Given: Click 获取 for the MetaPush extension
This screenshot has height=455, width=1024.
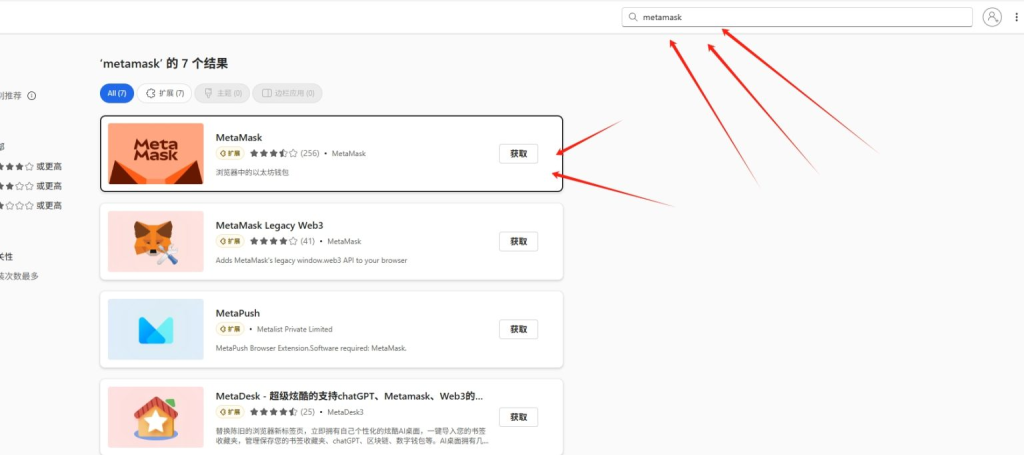Looking at the screenshot, I should click(x=519, y=330).
